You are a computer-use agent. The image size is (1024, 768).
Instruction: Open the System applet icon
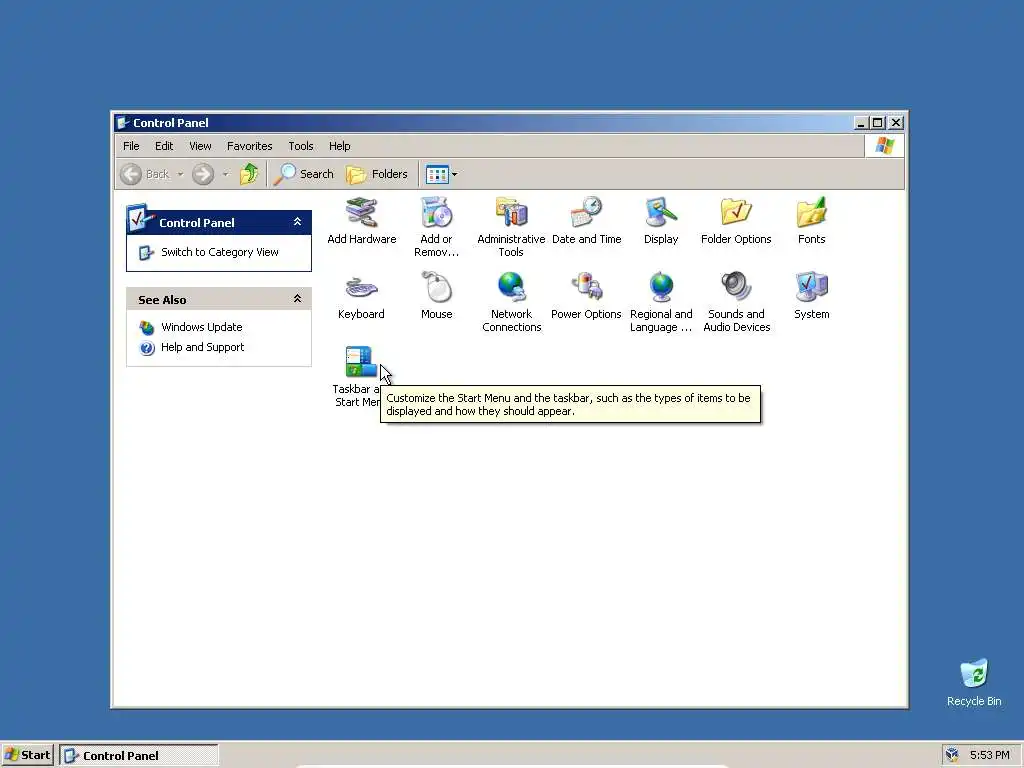tap(811, 296)
